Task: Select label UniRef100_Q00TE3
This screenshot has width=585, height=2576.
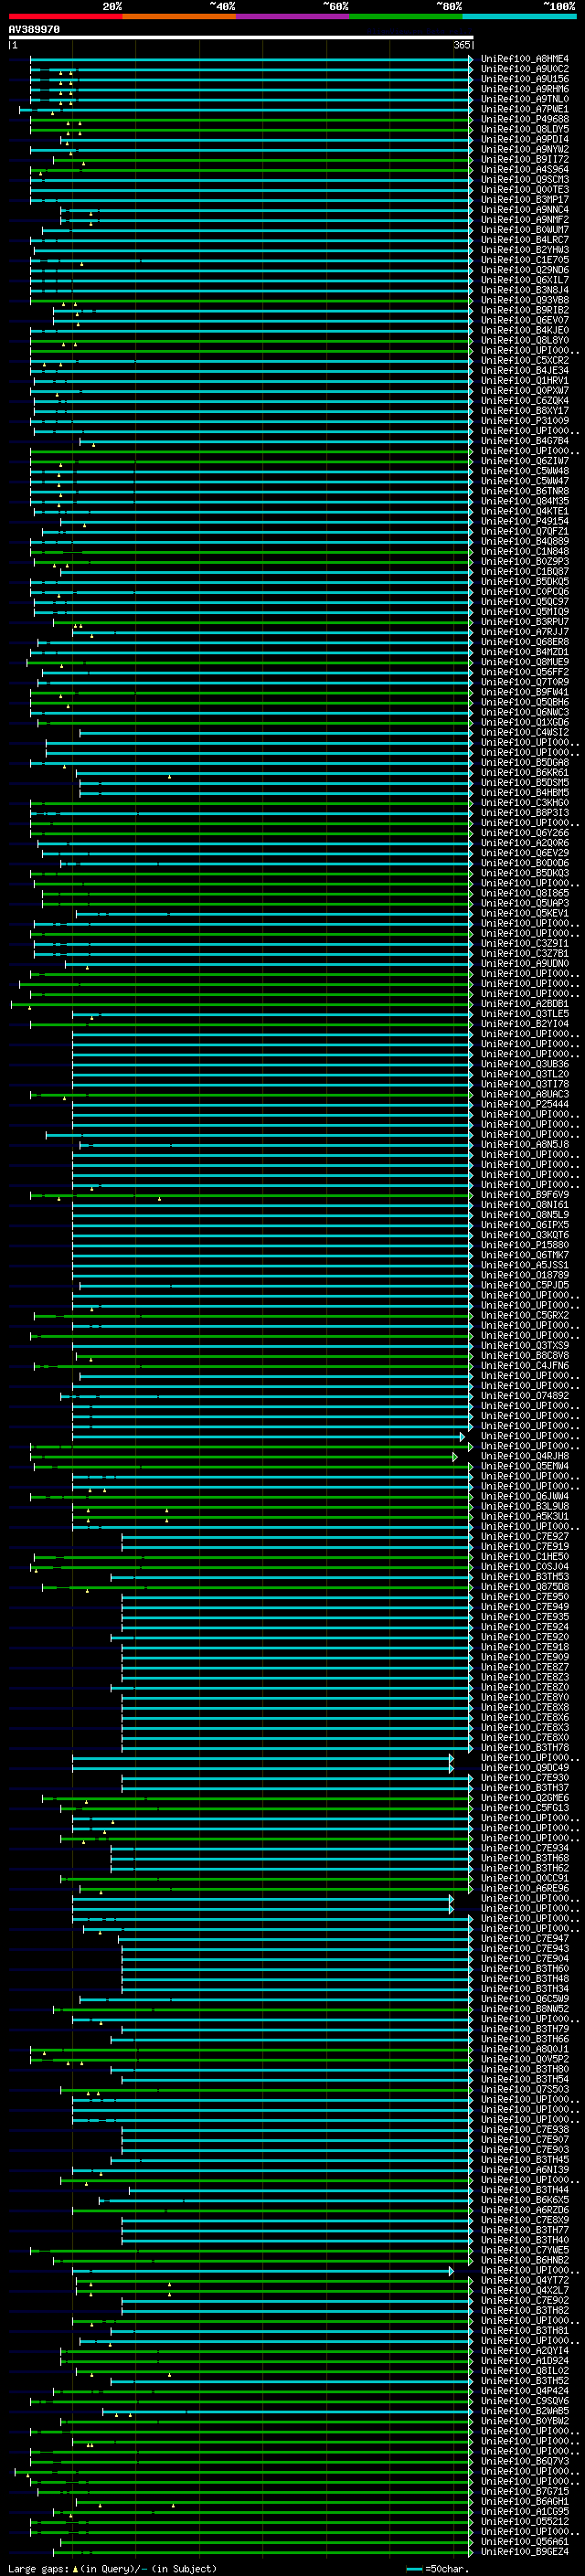Action: coord(524,189)
